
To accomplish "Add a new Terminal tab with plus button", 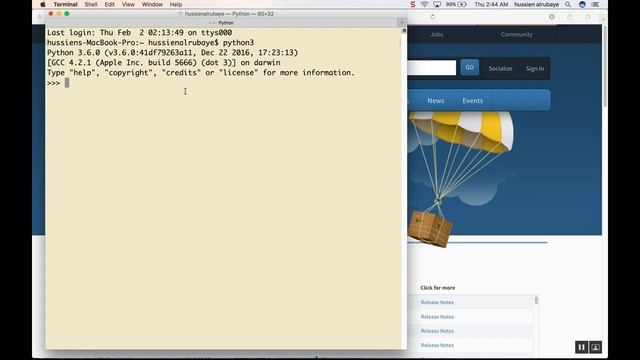I will point(402,22).
